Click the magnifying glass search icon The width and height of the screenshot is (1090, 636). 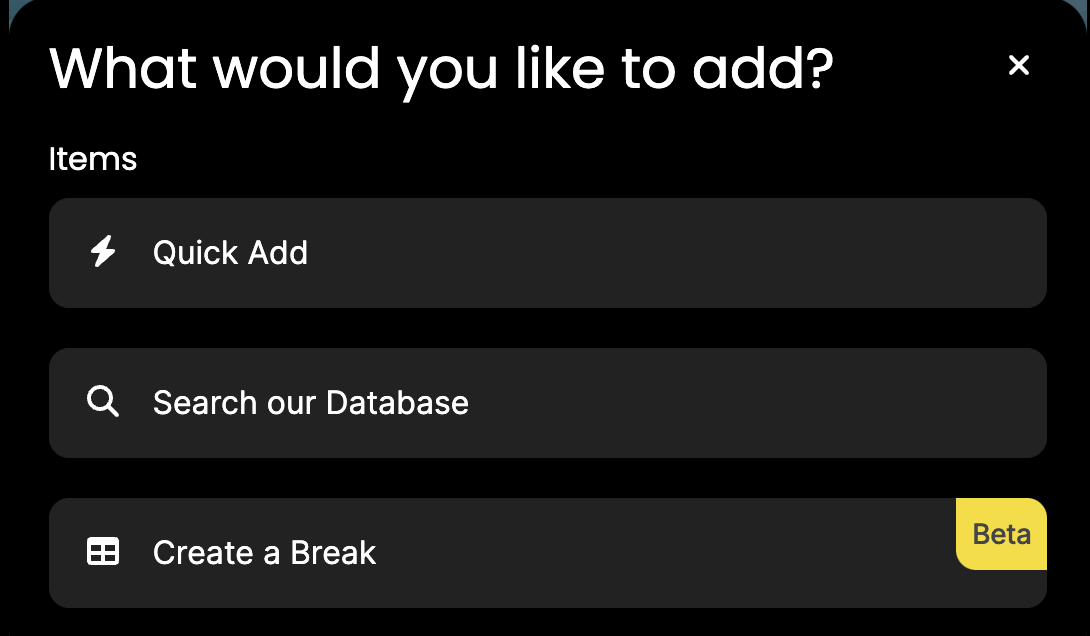pos(103,402)
